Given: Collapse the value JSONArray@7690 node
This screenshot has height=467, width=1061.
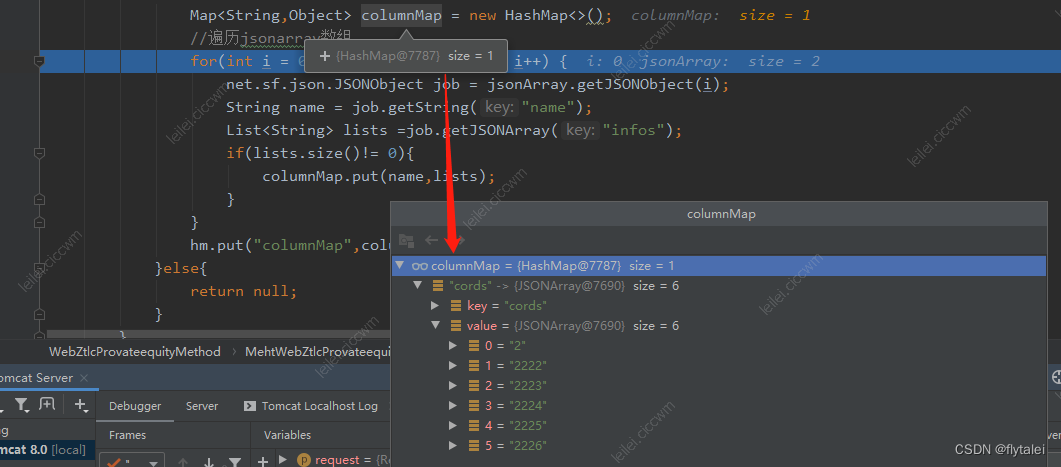Looking at the screenshot, I should (x=435, y=326).
